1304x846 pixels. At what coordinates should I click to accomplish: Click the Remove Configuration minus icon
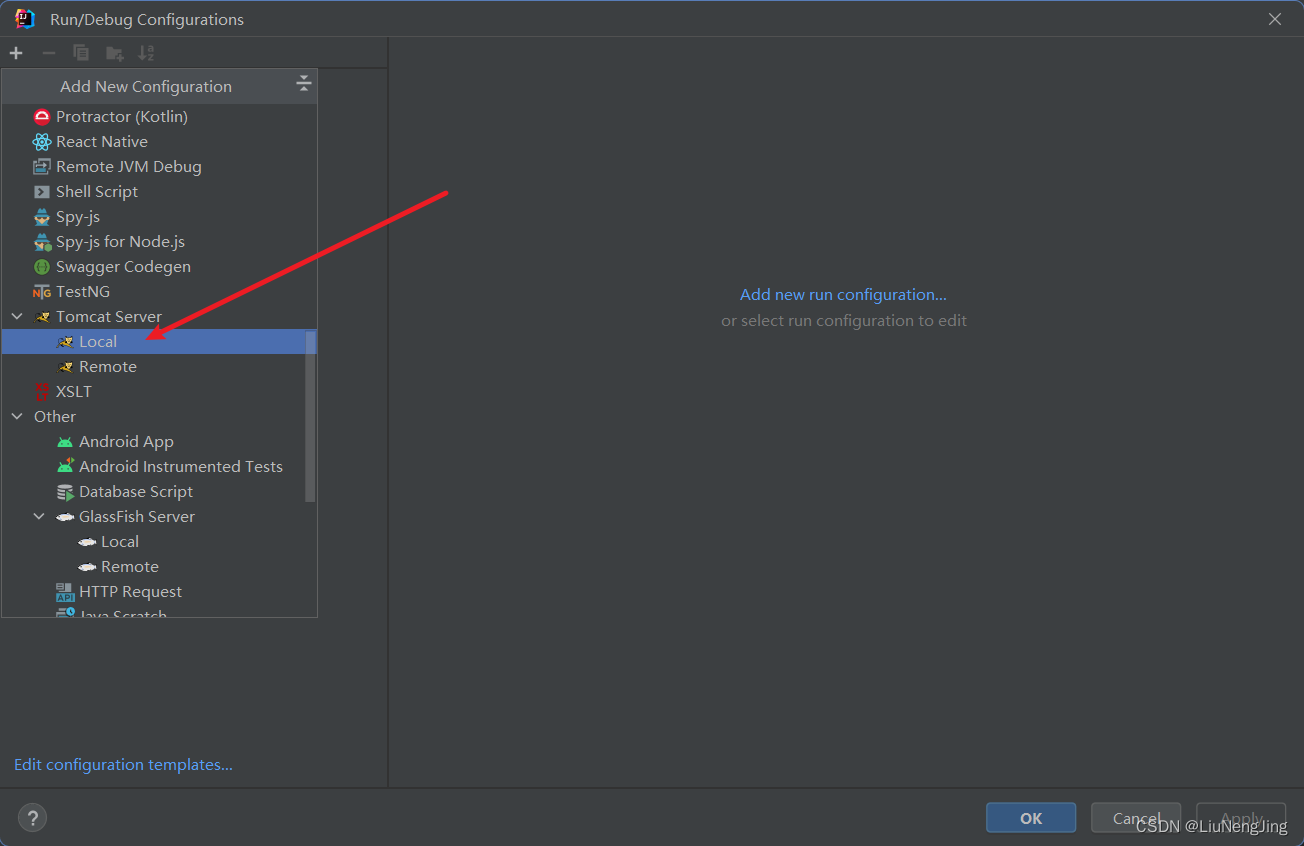[x=48, y=53]
